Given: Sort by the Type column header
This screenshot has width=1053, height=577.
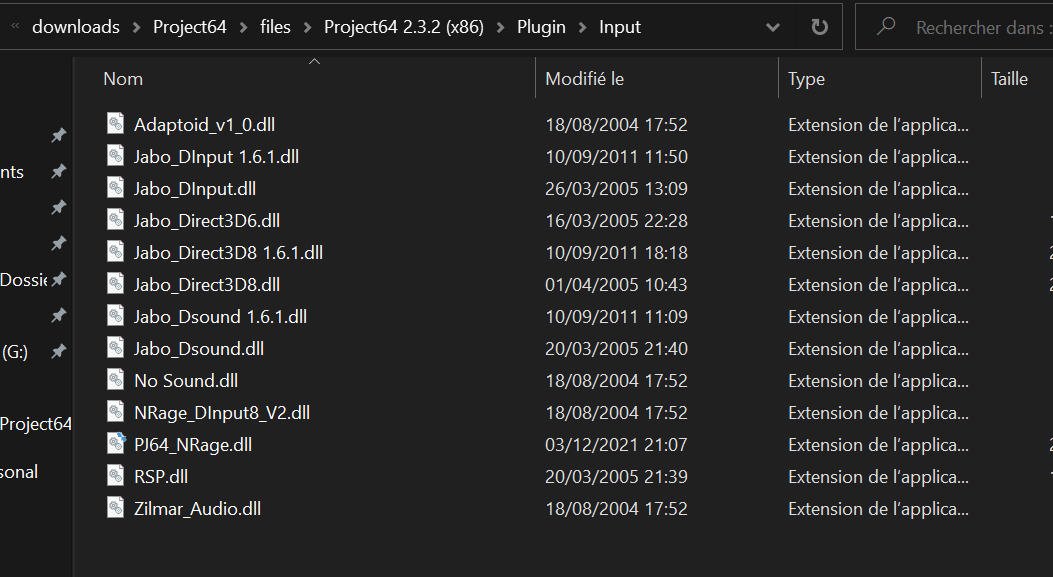Looking at the screenshot, I should pos(806,79).
